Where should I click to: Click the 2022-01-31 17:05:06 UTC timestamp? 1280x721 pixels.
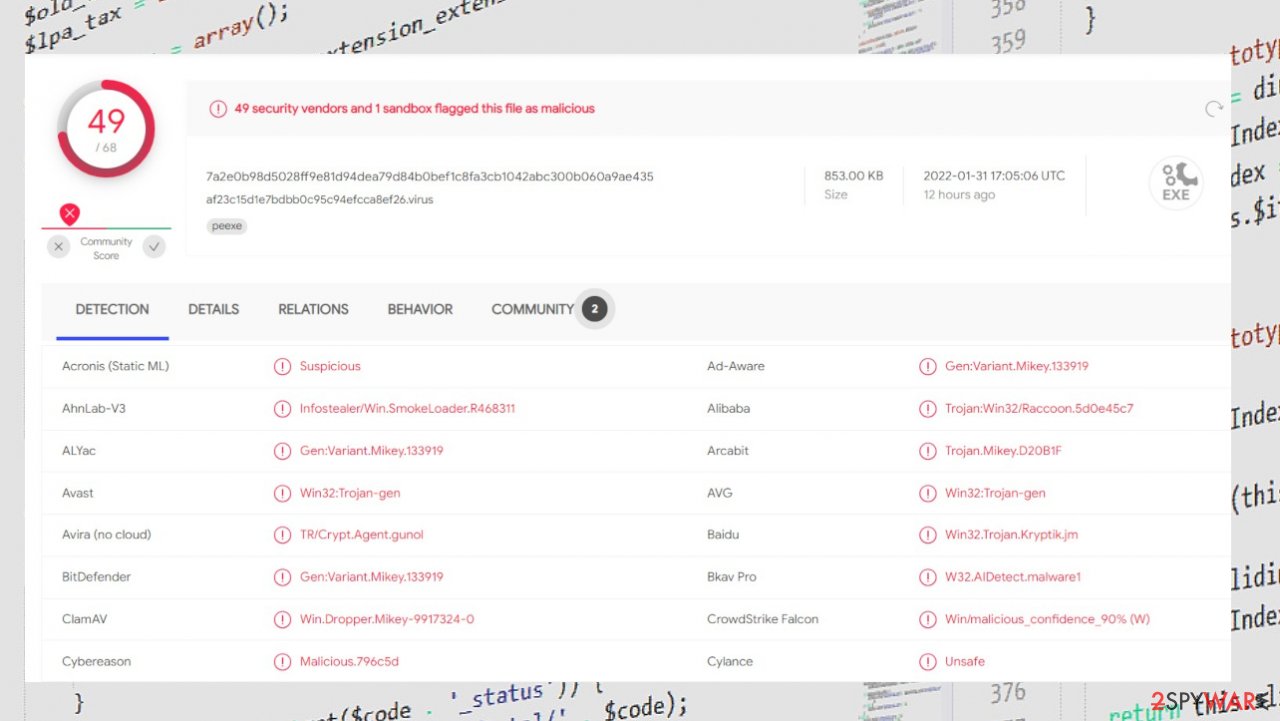995,176
